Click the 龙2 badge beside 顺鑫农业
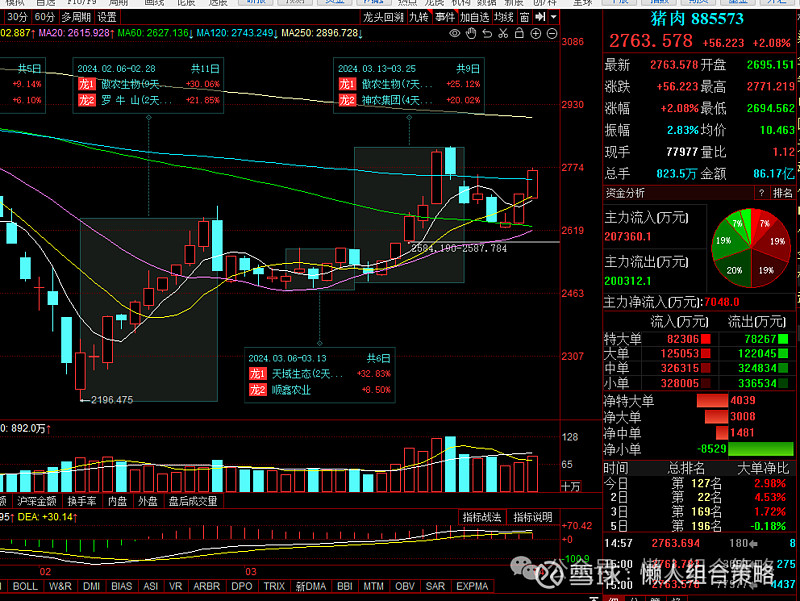Viewport: 800px width, 601px height. [x=257, y=390]
